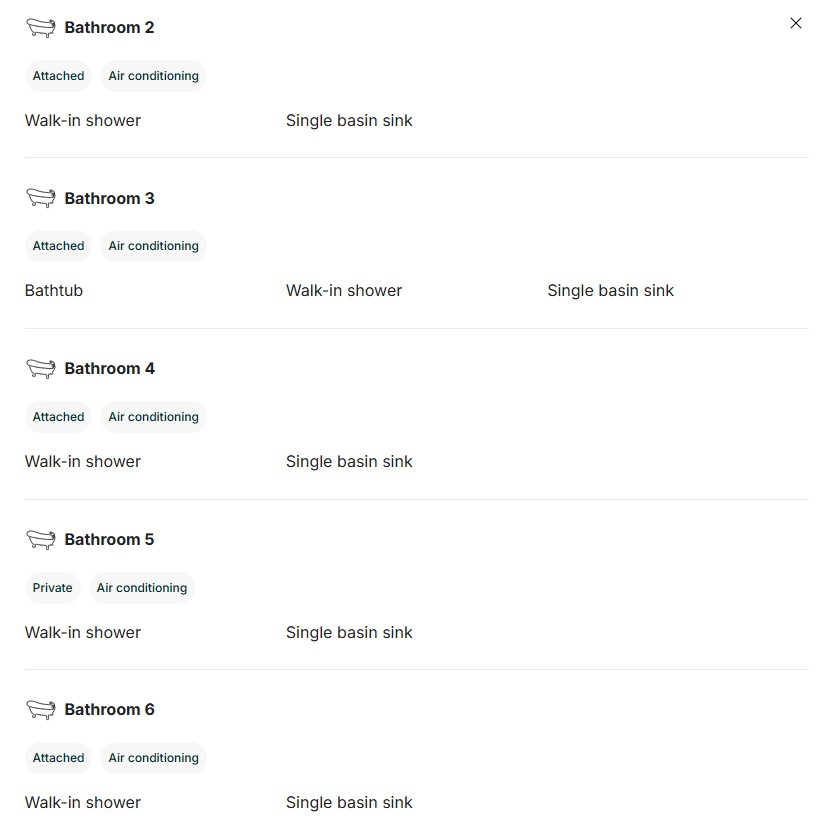
Task: Close the bathroom details dialog
Action: coord(795,23)
